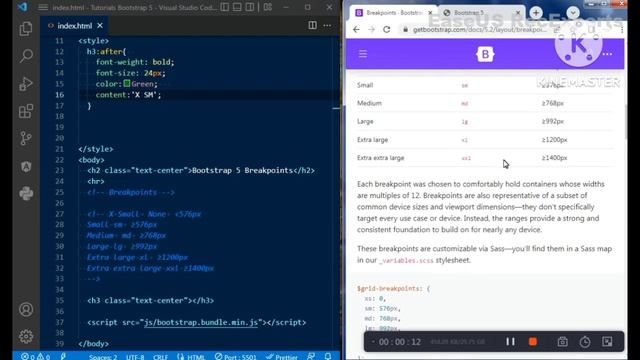Close the index.html editor tab

tap(100, 26)
